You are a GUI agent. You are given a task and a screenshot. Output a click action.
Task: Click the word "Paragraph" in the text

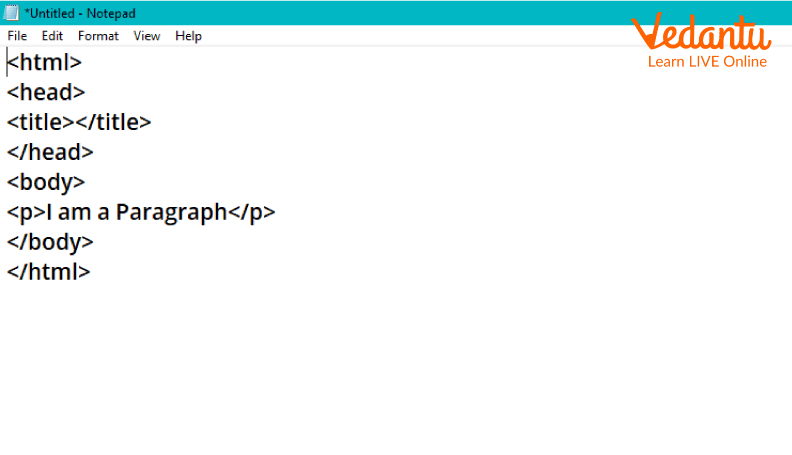point(171,212)
